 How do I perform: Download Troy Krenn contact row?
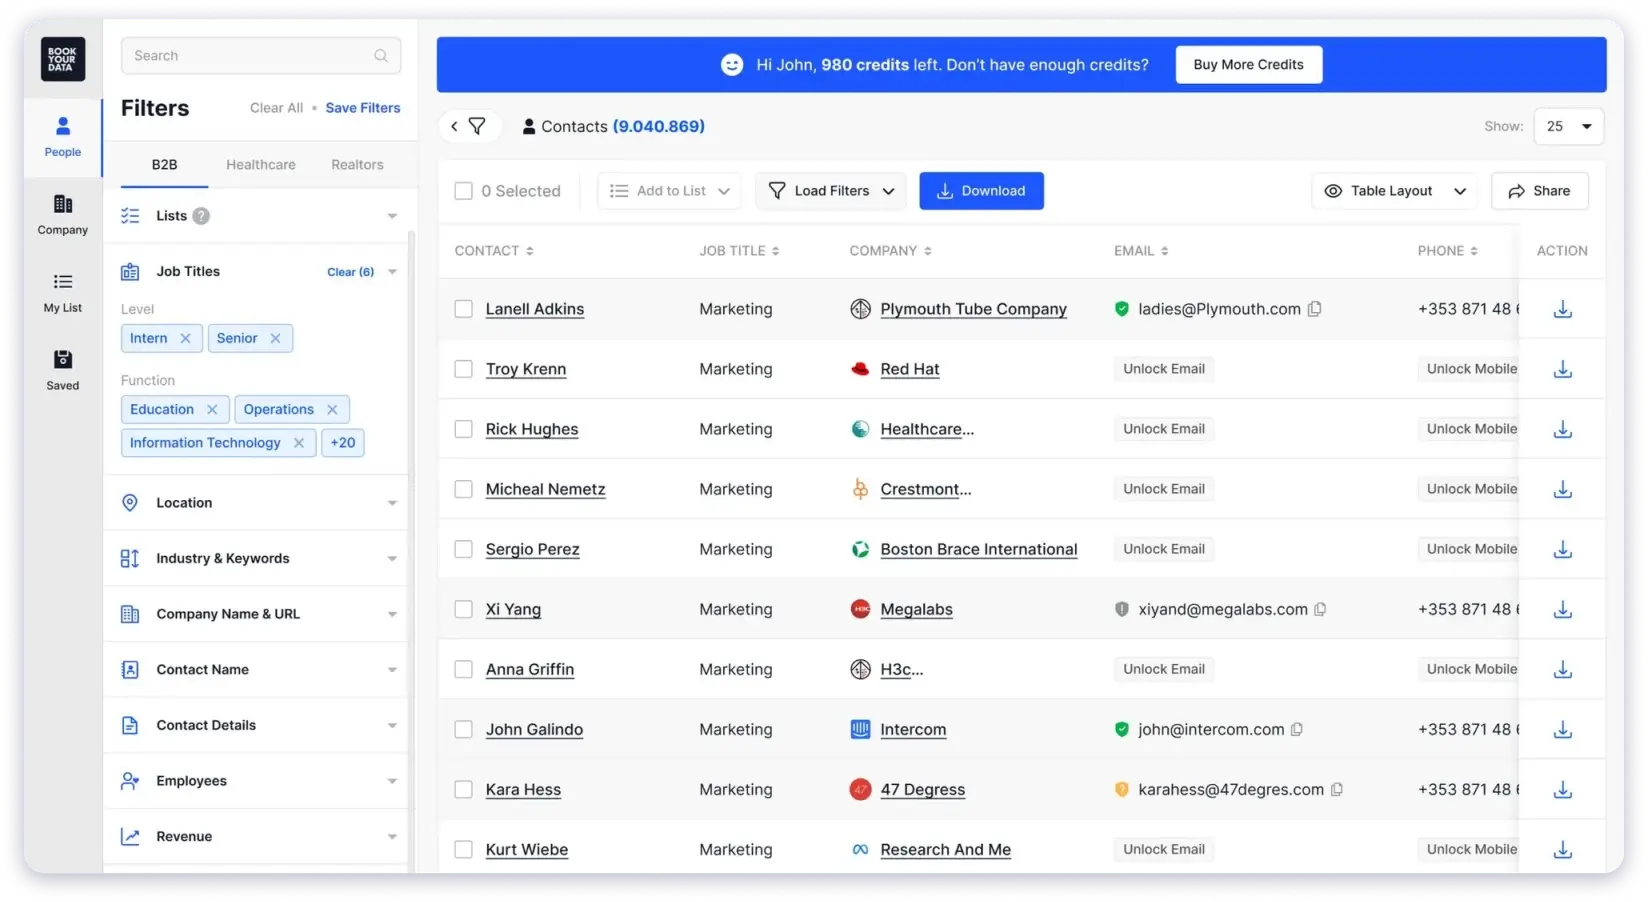click(1563, 369)
